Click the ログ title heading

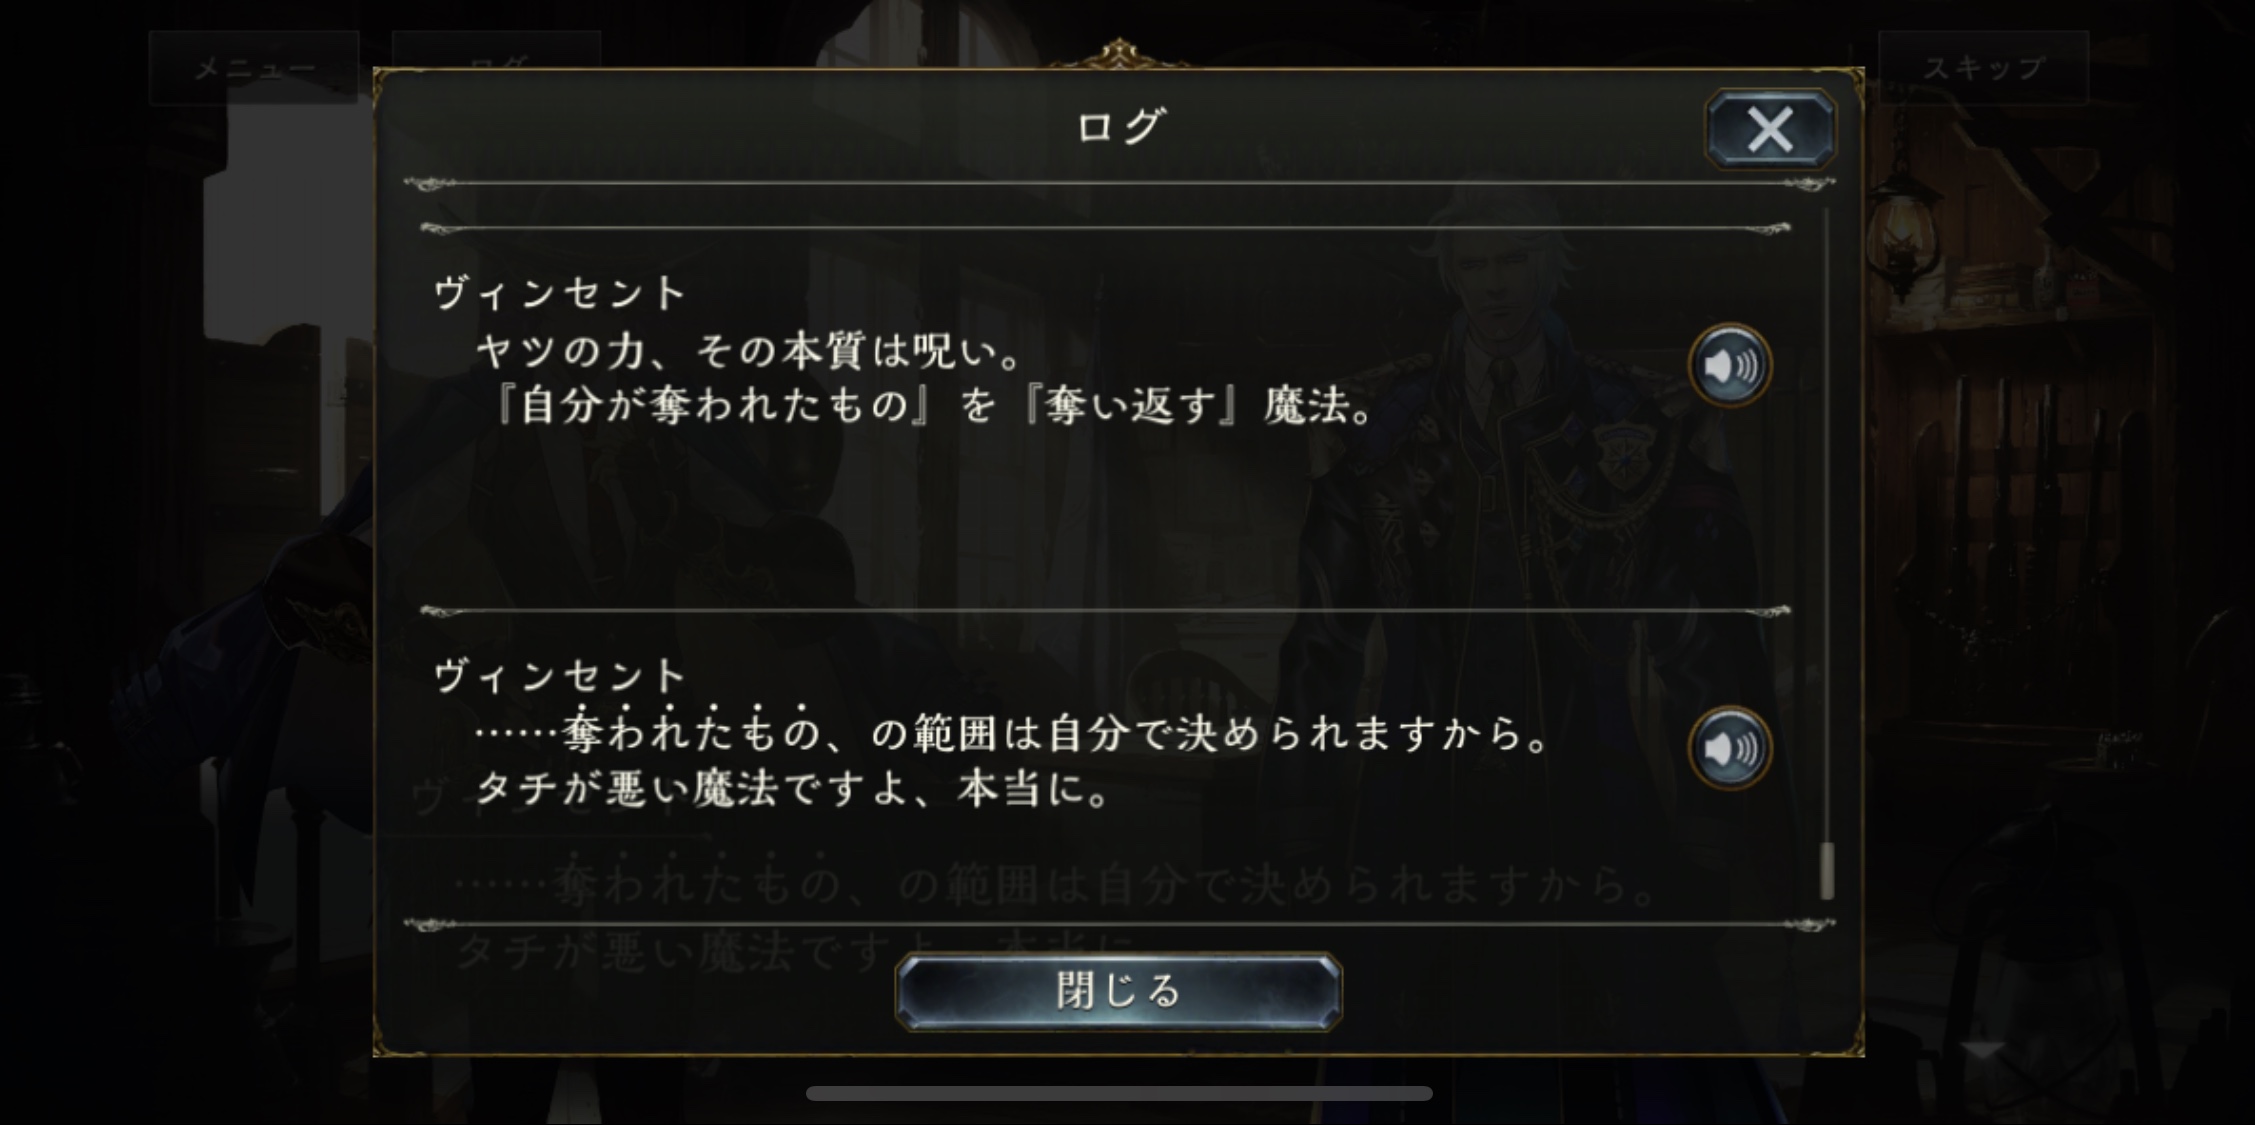point(1119,127)
